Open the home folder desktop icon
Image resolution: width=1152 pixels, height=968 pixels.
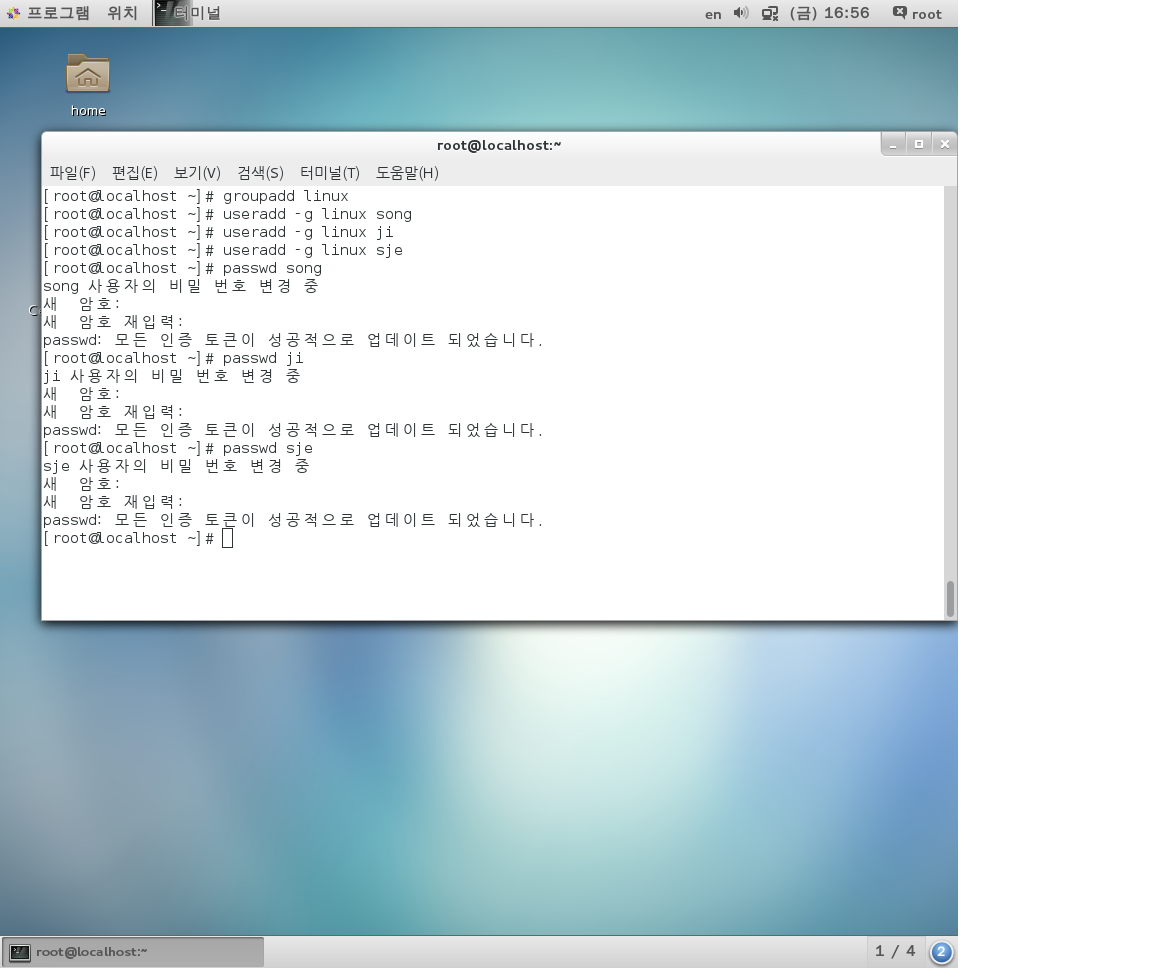88,76
